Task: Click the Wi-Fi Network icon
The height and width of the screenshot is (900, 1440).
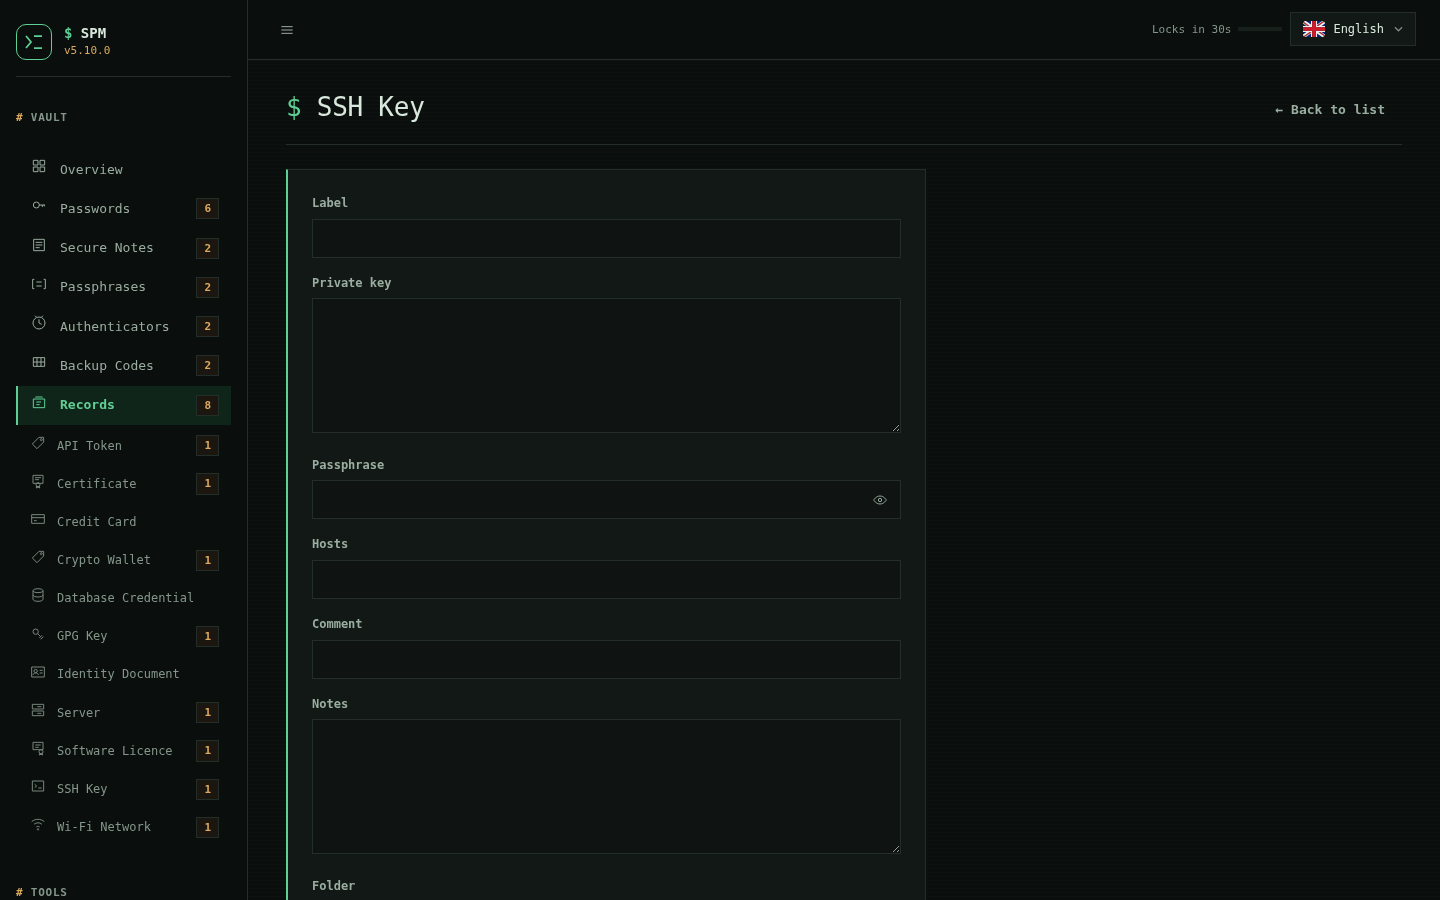Action: 38,824
